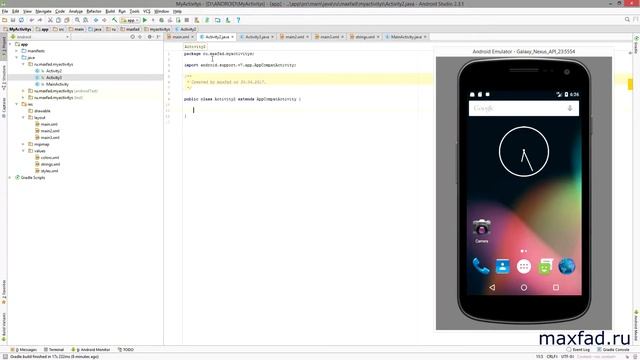The image size is (640, 360).
Task: Open the Terminal tool window
Action: point(54,350)
